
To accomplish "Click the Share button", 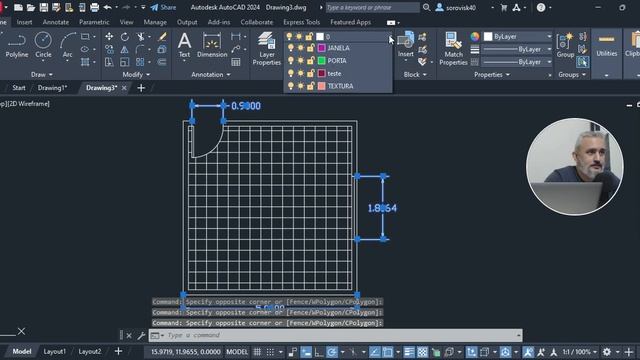I will pos(163,7).
